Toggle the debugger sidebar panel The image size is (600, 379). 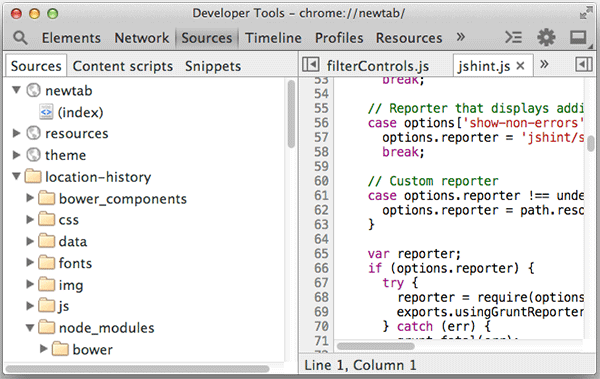[584, 64]
